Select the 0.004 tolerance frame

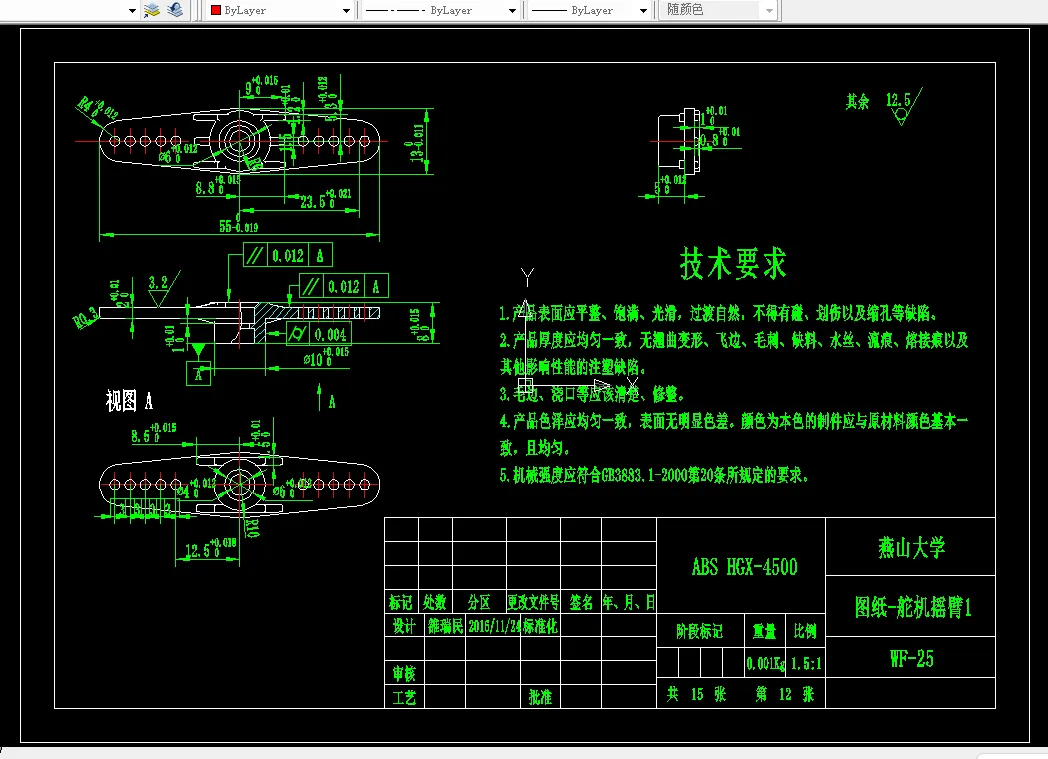pos(318,334)
